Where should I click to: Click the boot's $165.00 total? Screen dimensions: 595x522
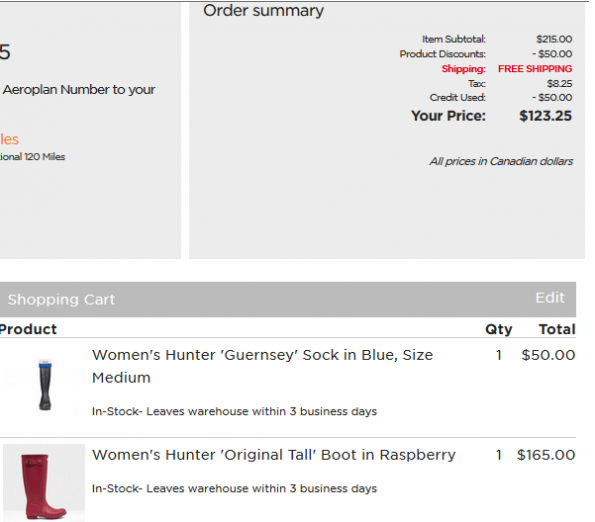coord(546,455)
